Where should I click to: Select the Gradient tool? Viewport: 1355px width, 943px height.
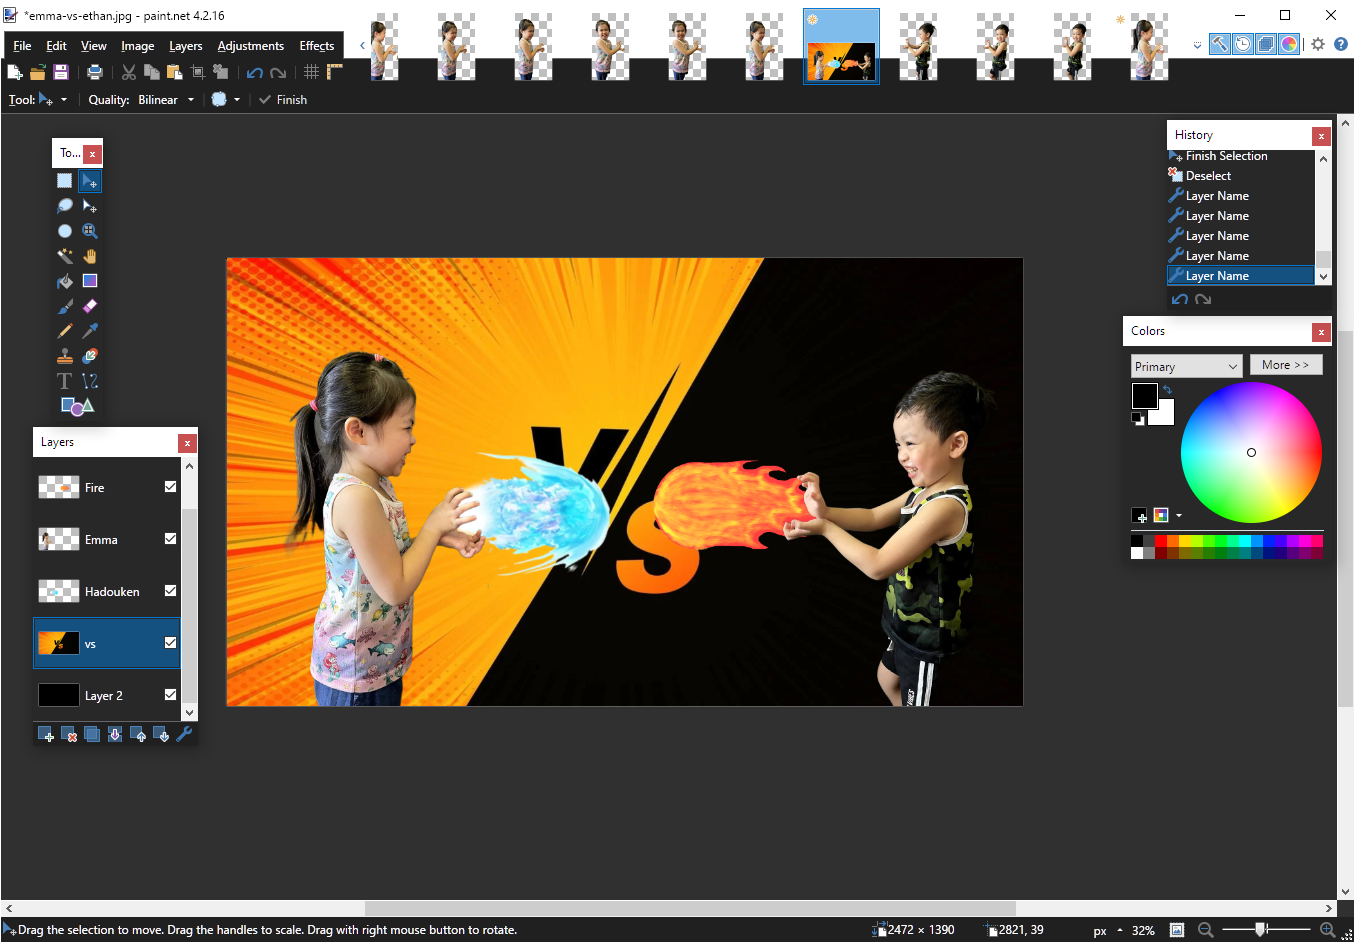[x=90, y=281]
